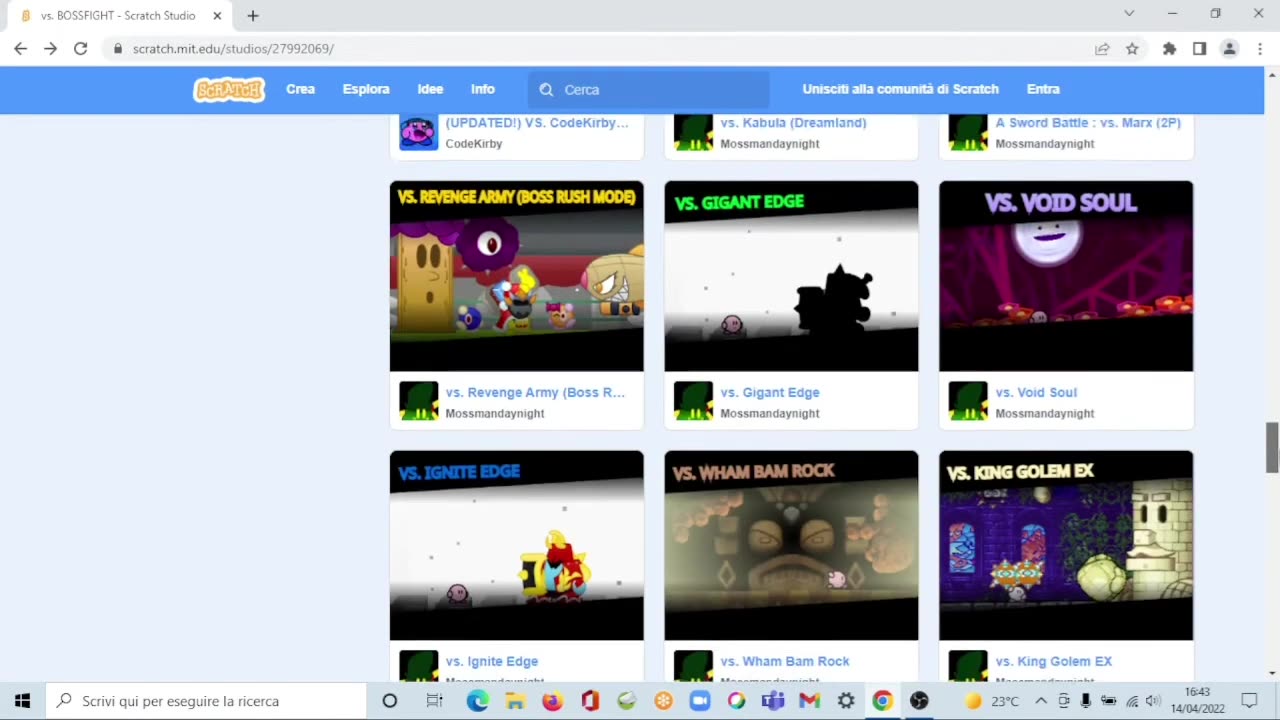
Task: Open A Sword Battle vs. Marx link
Action: [1088, 123]
